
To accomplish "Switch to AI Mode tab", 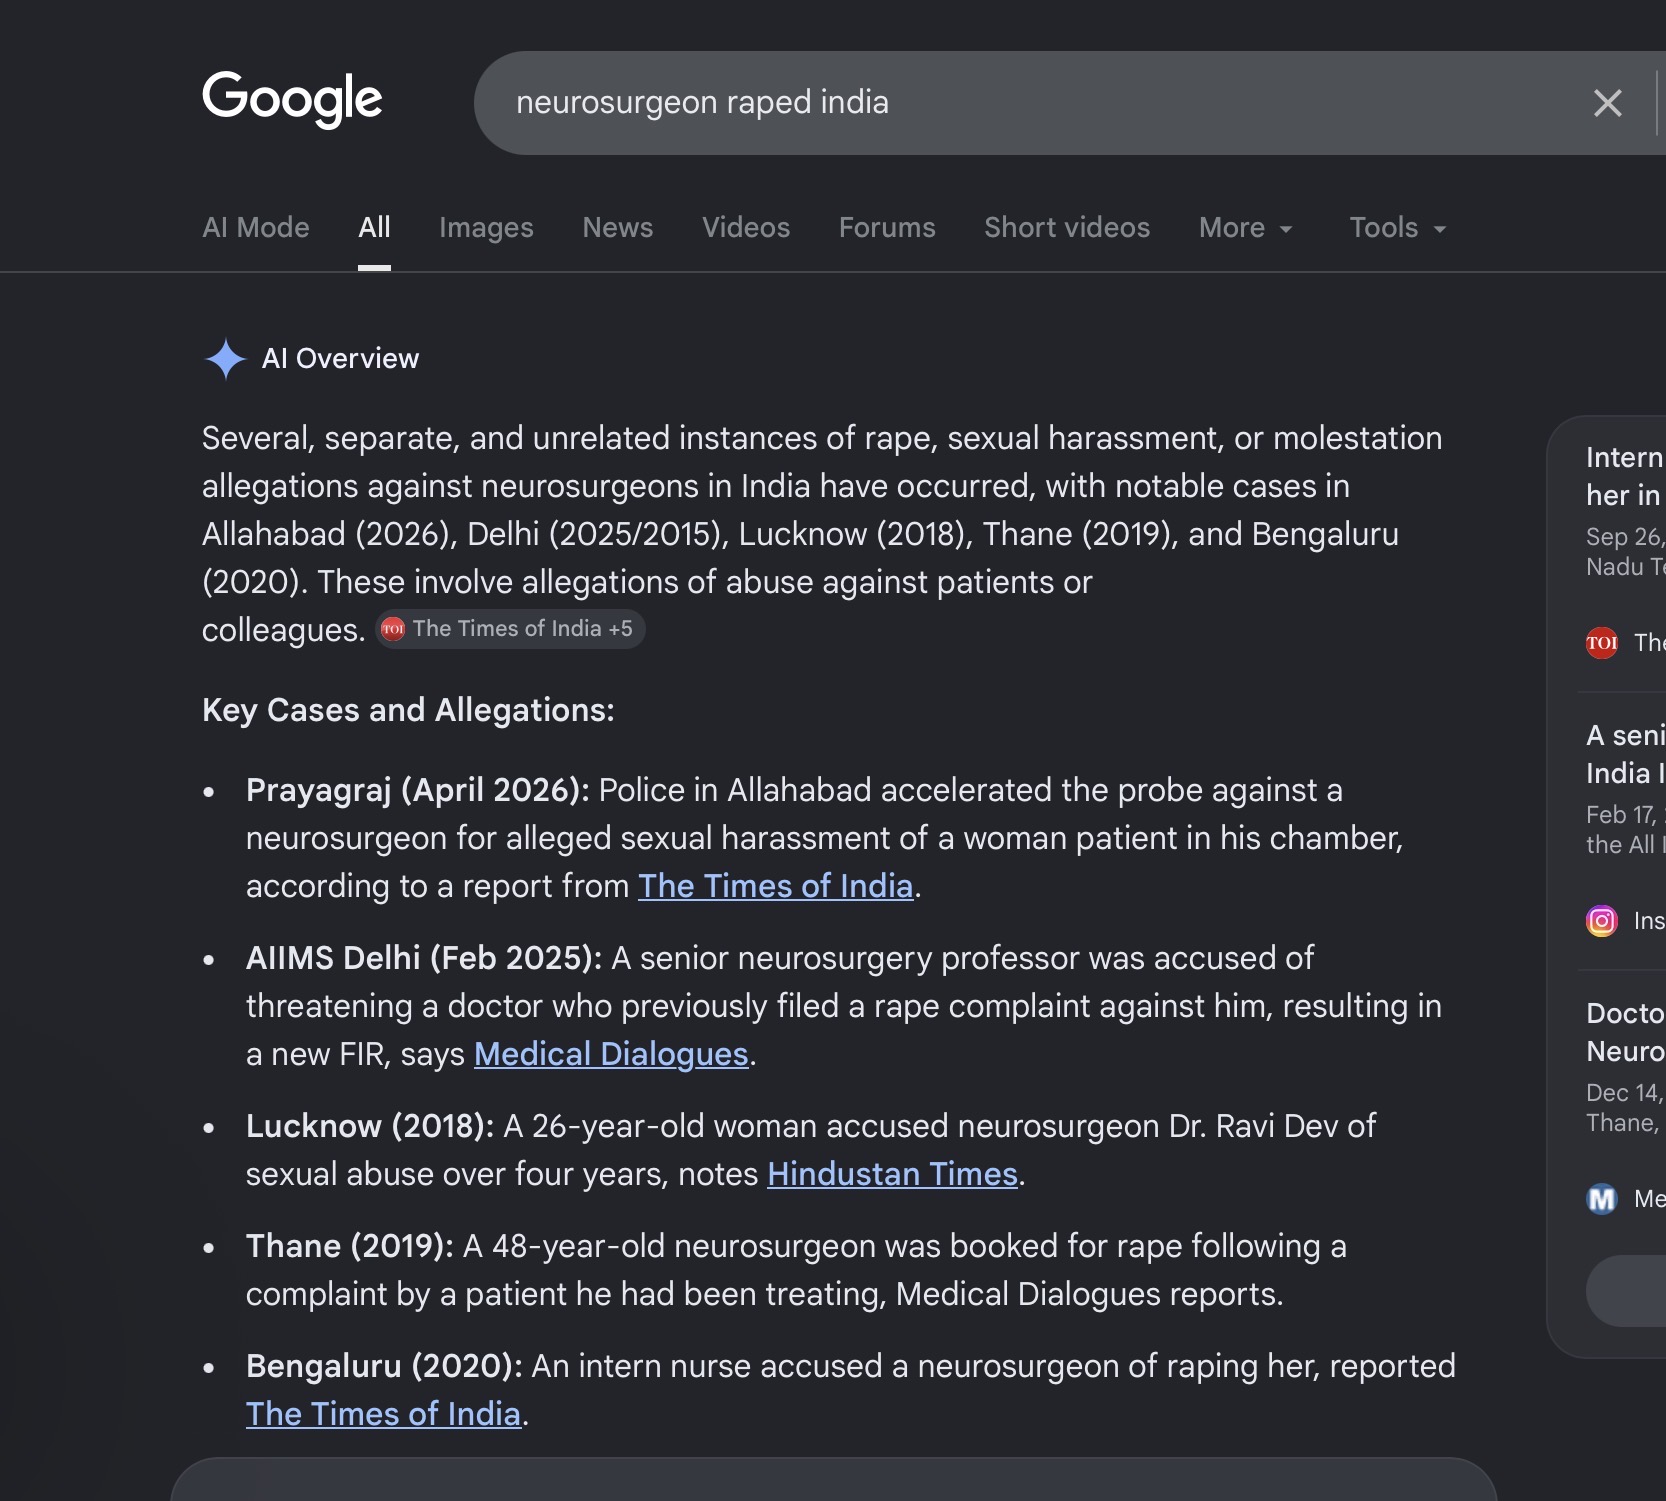I will click(x=256, y=228).
